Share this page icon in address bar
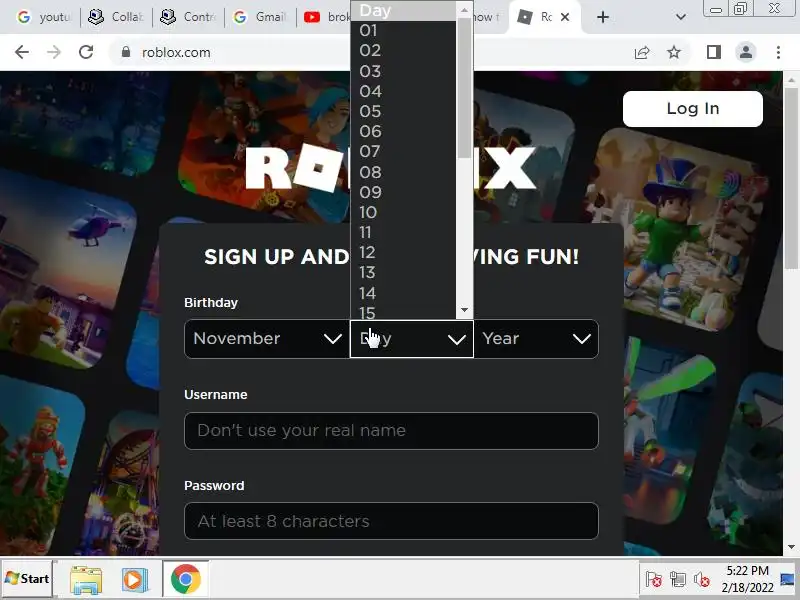This screenshot has height=600, width=800. [642, 52]
